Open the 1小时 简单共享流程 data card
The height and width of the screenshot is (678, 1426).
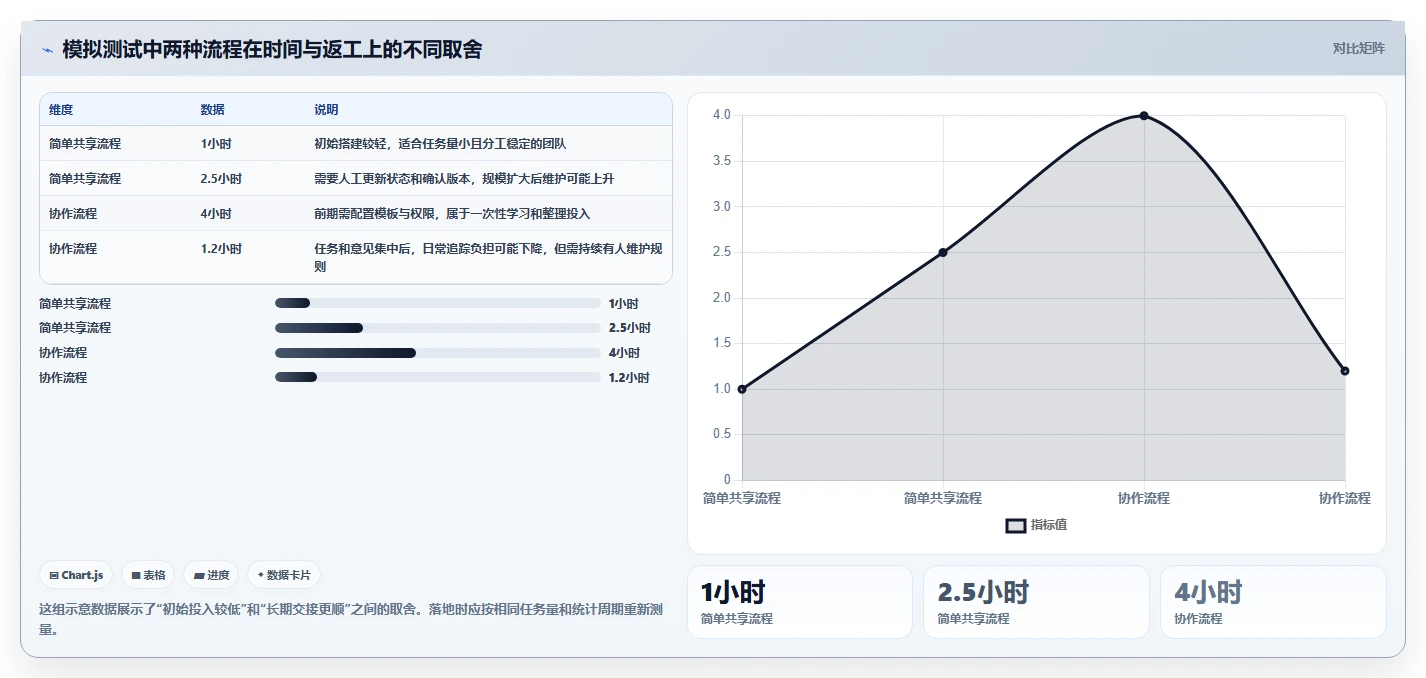[x=800, y=602]
